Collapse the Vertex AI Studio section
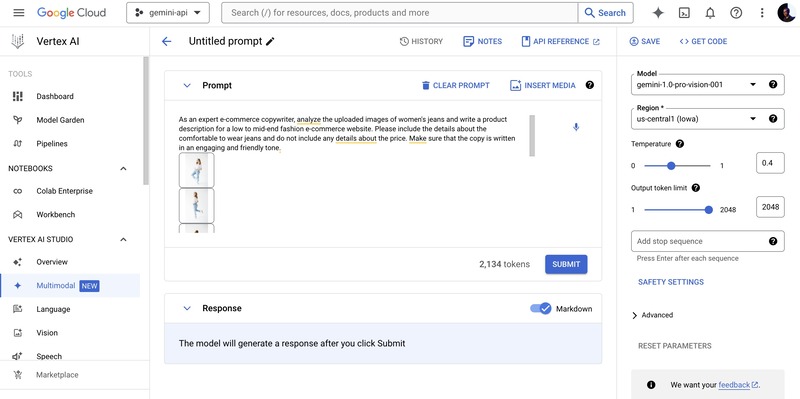Image resolution: width=800 pixels, height=399 pixels. click(123, 239)
